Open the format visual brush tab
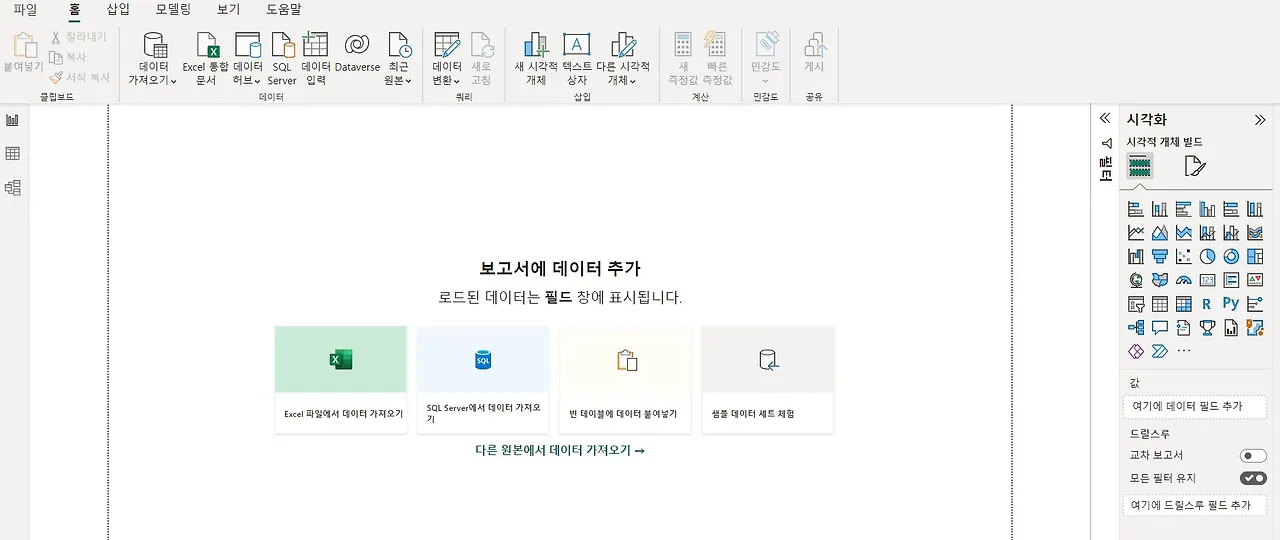This screenshot has width=1280, height=540. click(x=1195, y=166)
